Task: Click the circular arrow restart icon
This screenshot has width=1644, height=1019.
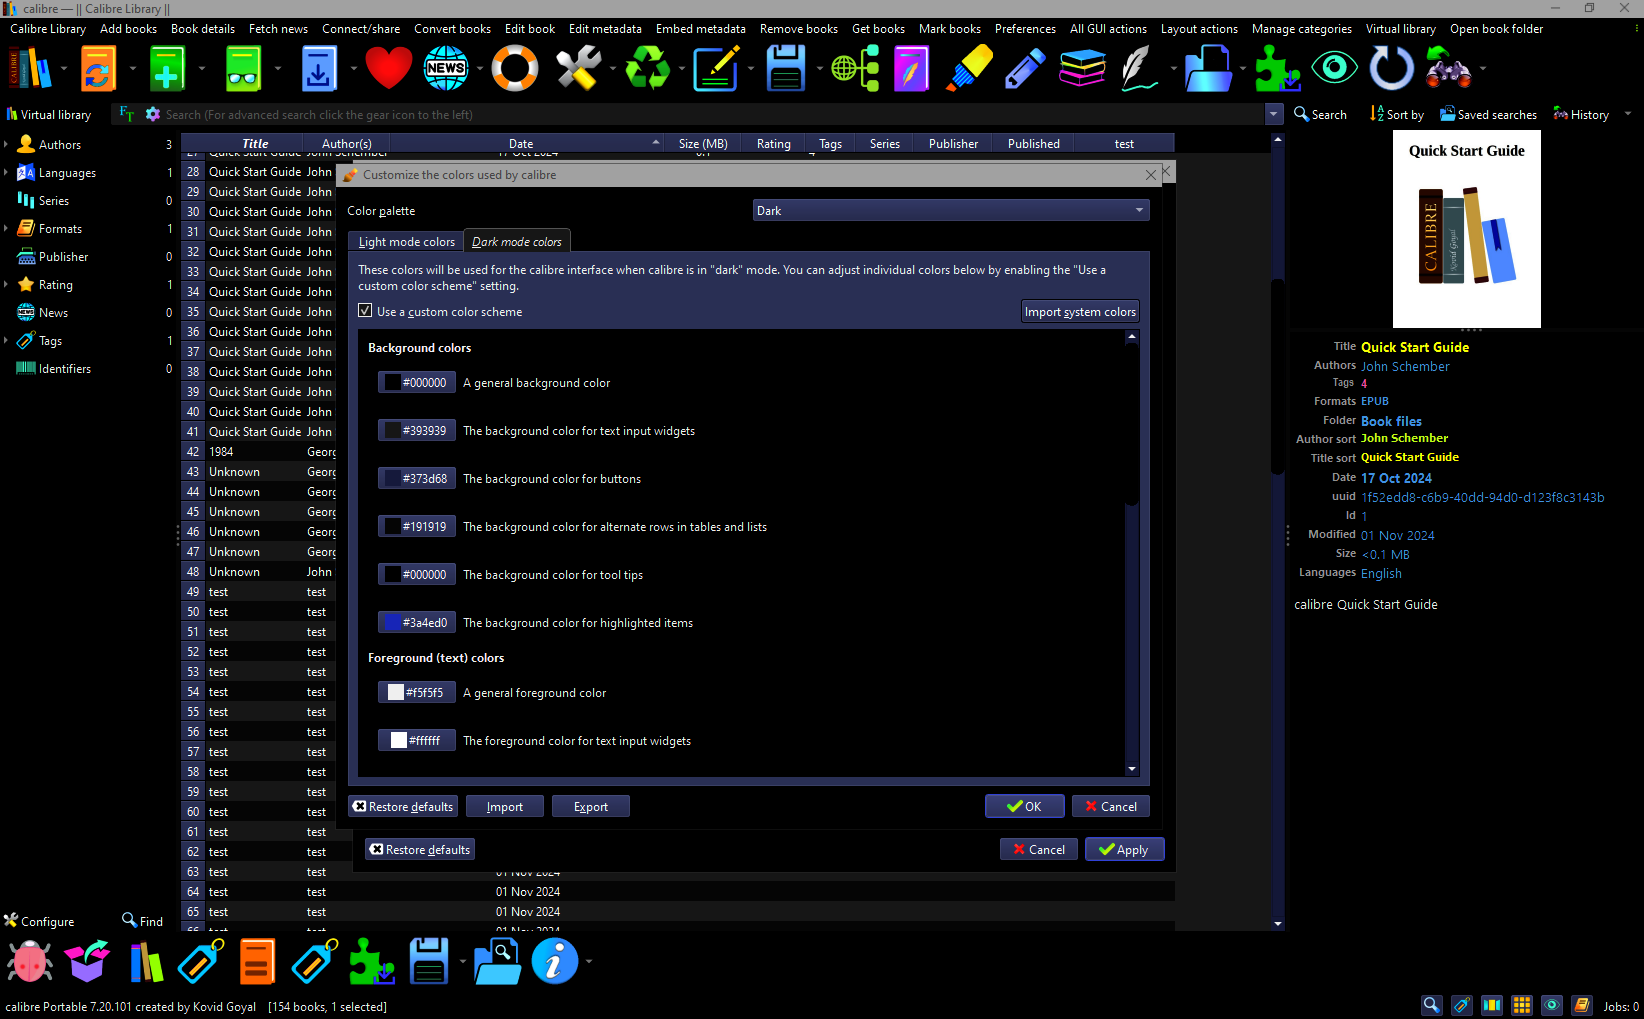Action: pyautogui.click(x=1391, y=69)
